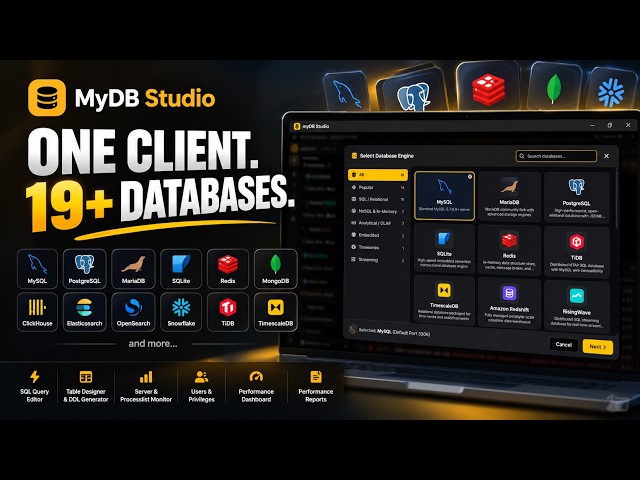Screen dimensions: 640x480
Task: Click the floating PostgreSQL elephant icon above the laptop
Action: [x=413, y=95]
